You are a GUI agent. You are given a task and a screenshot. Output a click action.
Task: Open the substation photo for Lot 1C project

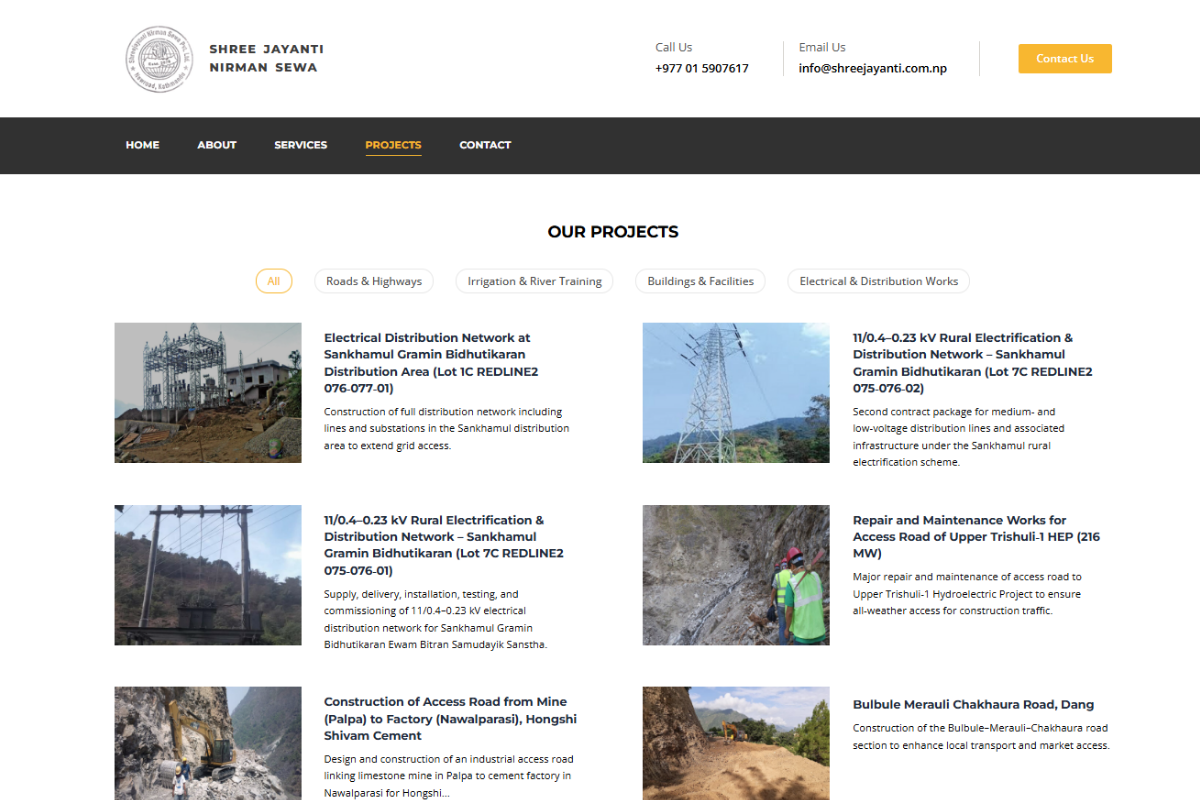click(208, 392)
